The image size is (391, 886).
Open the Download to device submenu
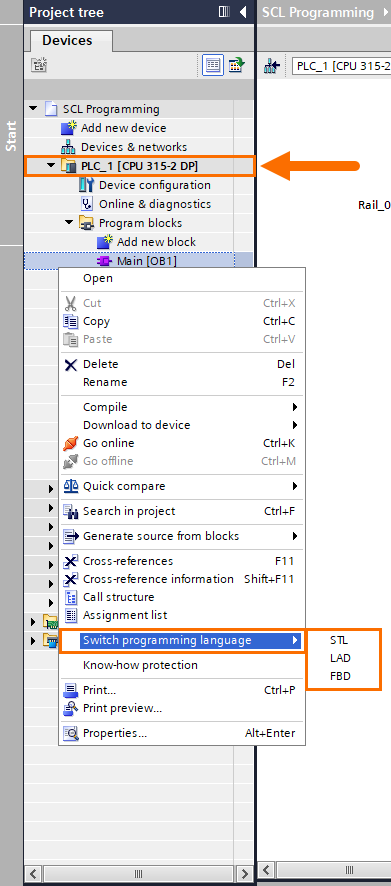click(x=182, y=425)
